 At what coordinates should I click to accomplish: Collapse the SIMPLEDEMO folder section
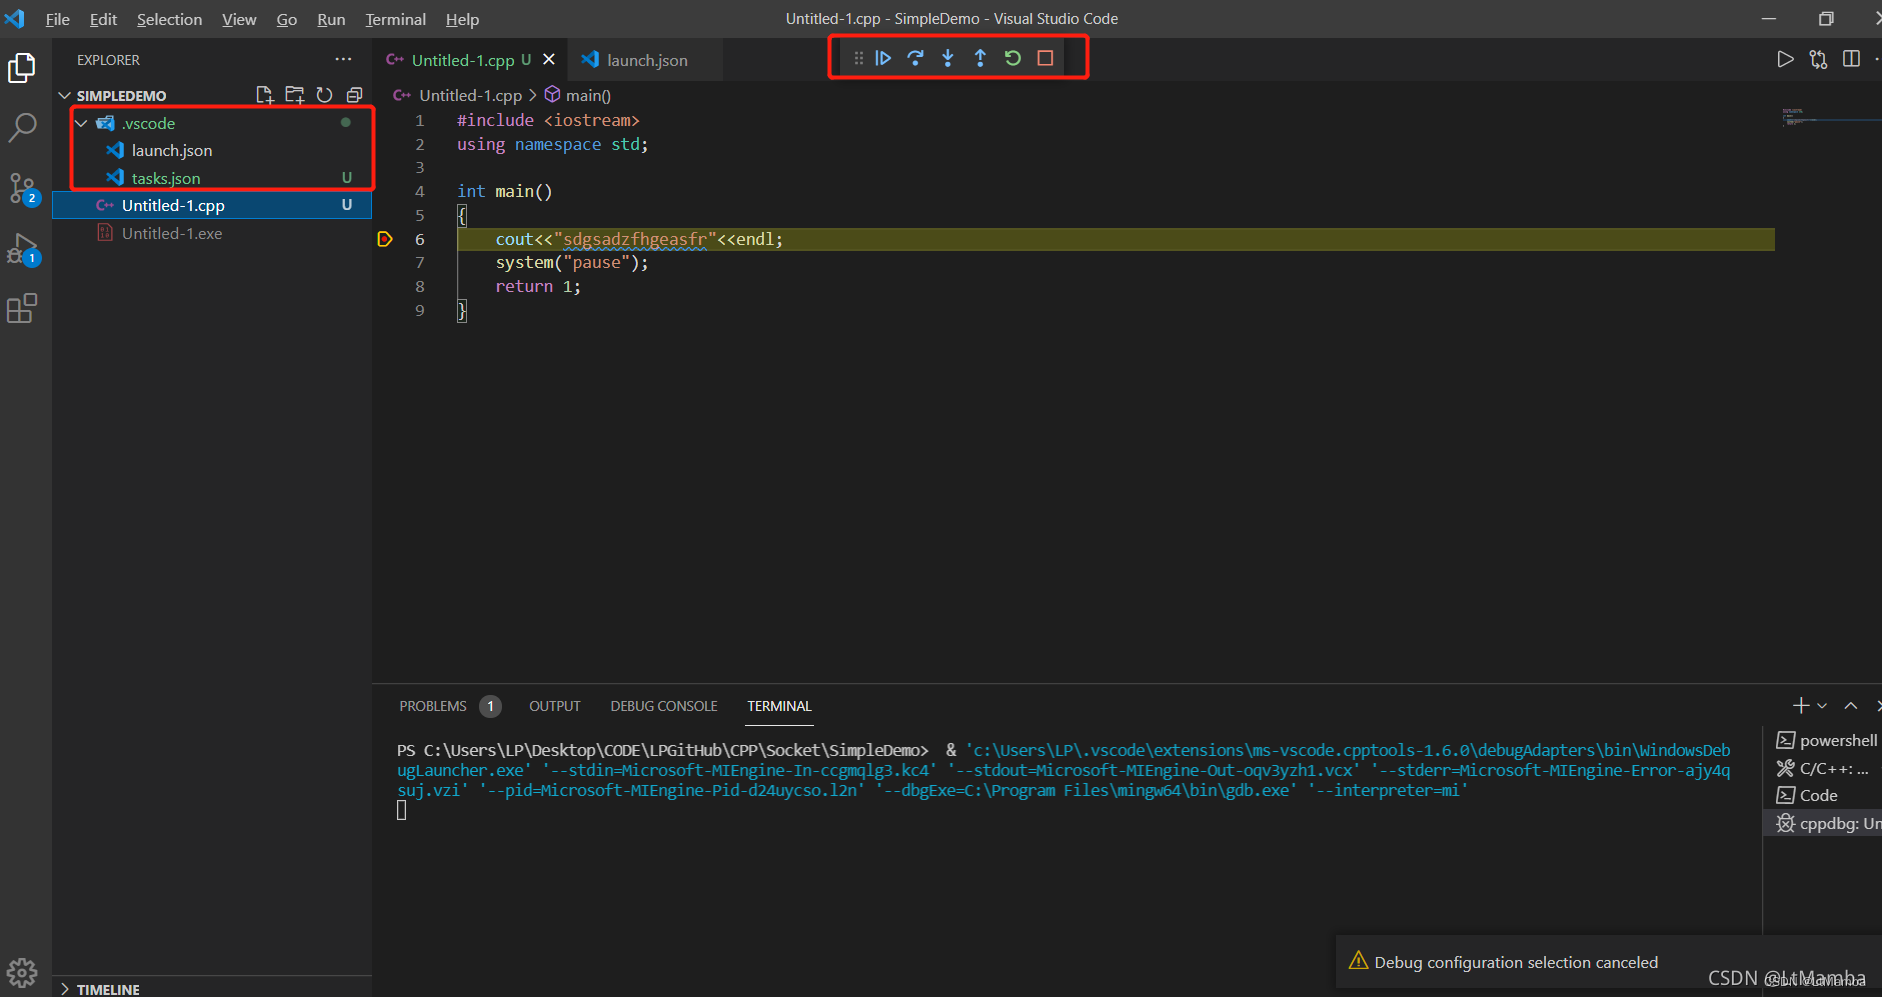coord(65,95)
